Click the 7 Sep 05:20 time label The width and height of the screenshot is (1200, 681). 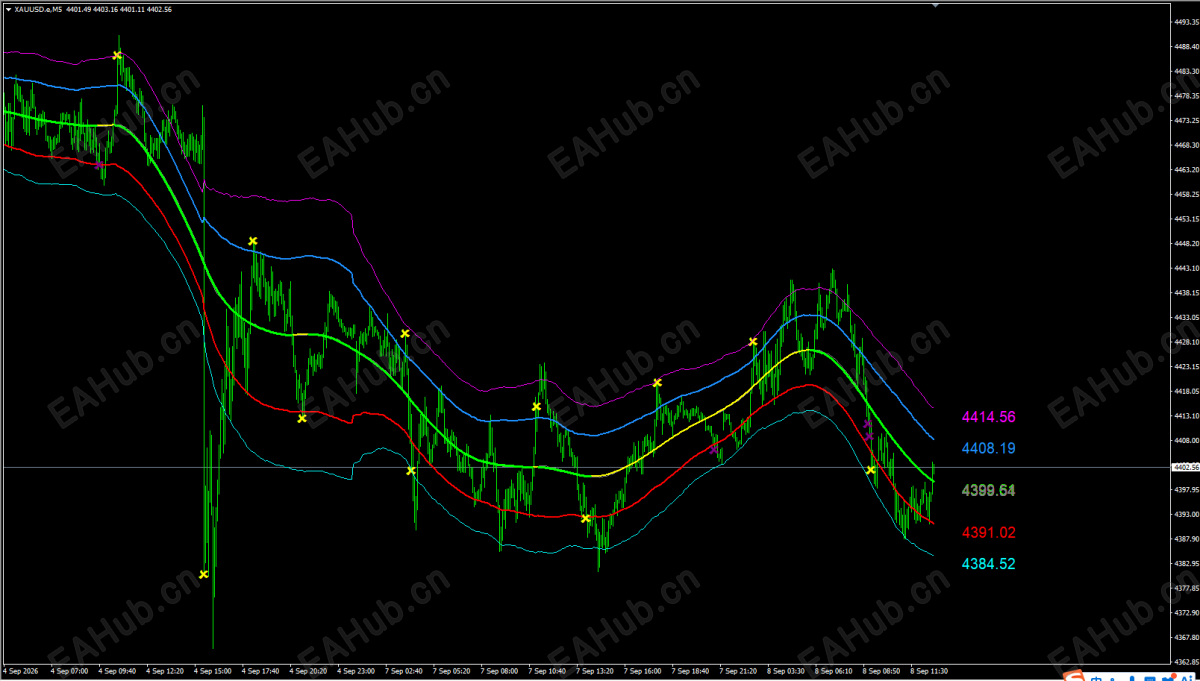[453, 671]
